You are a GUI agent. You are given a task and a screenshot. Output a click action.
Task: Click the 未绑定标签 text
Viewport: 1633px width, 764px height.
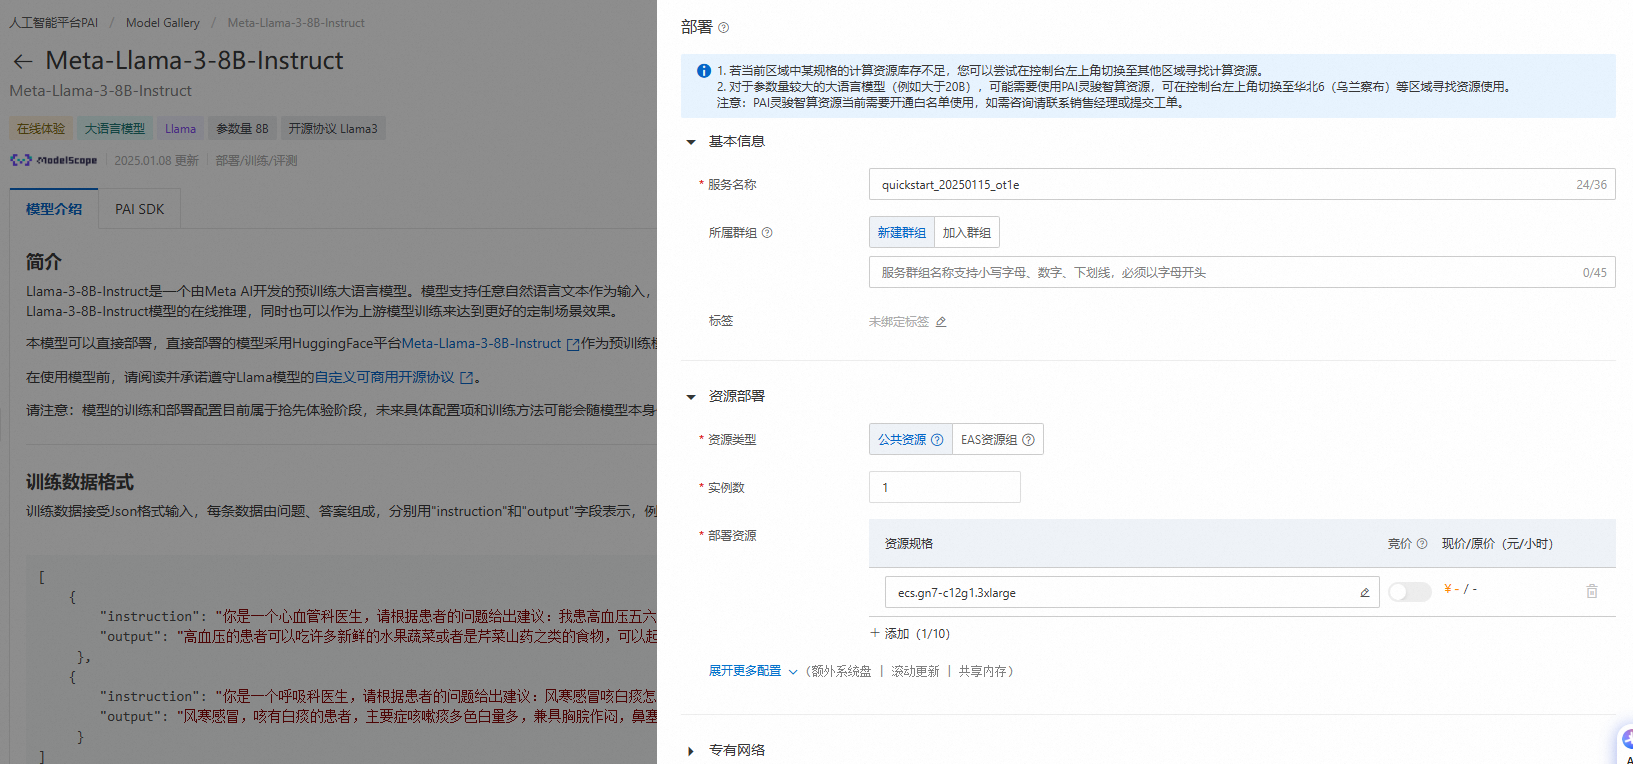coord(899,322)
